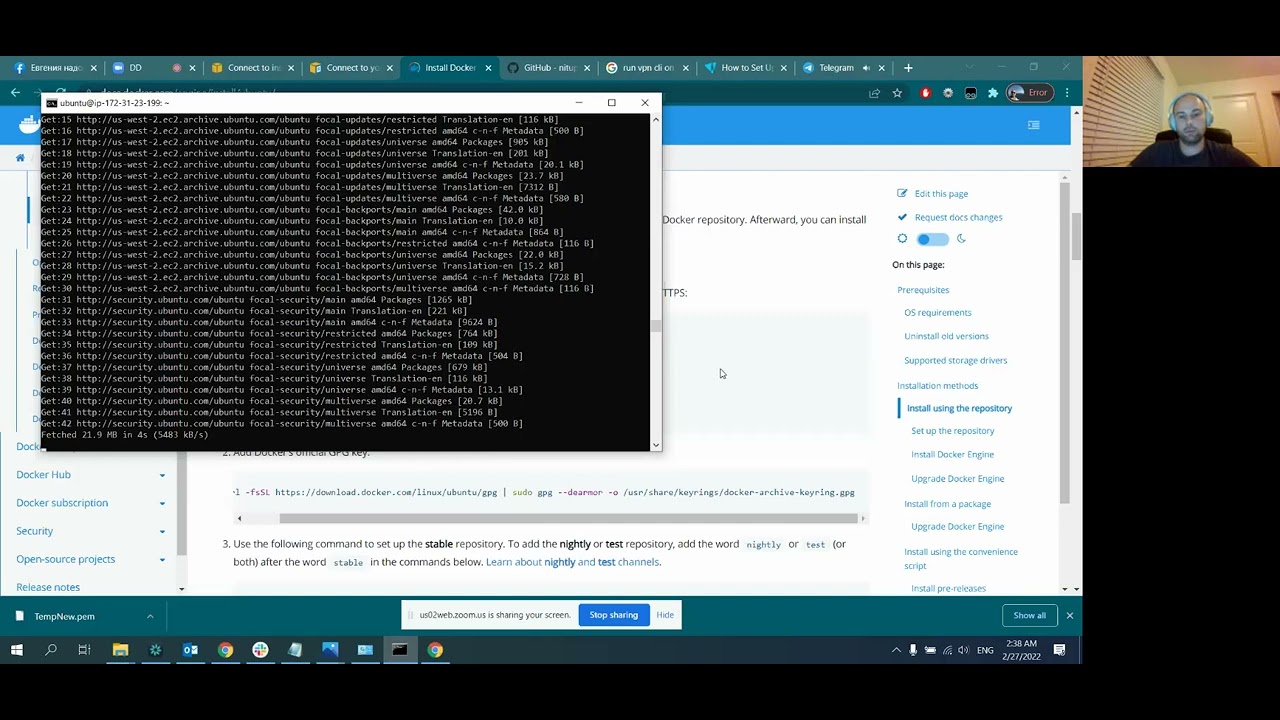Screen dimensions: 1280x720
Task: Share this page from the address bar
Action: [x=874, y=93]
